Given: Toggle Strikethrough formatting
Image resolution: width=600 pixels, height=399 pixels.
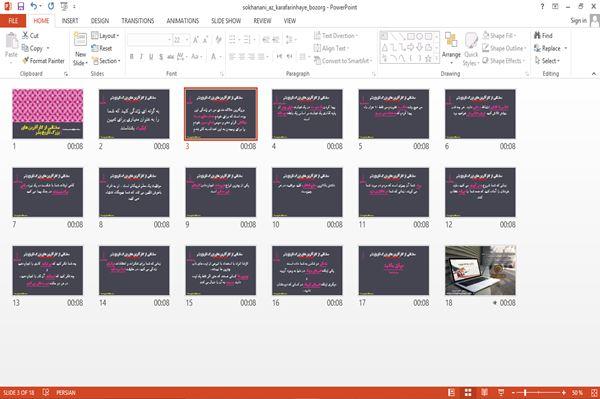Looking at the screenshot, I should pyautogui.click(x=171, y=57).
